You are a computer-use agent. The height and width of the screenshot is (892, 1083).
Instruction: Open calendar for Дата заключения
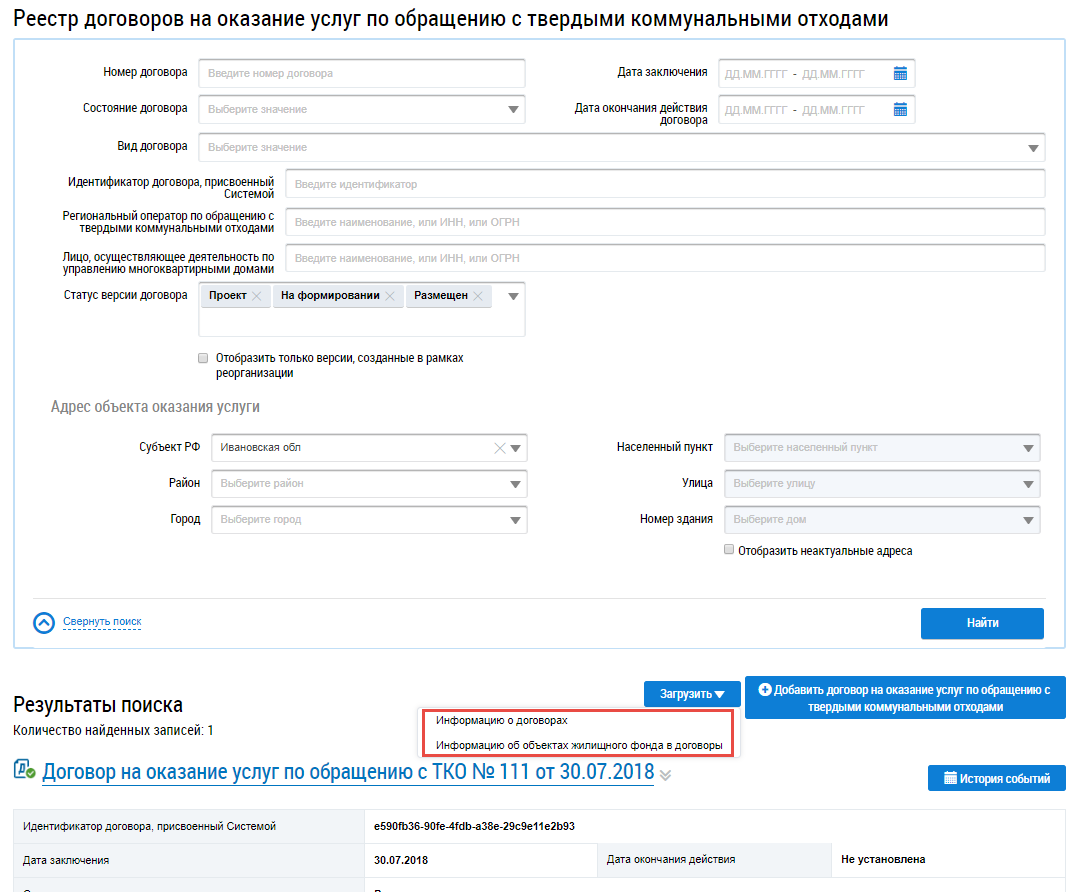(900, 73)
